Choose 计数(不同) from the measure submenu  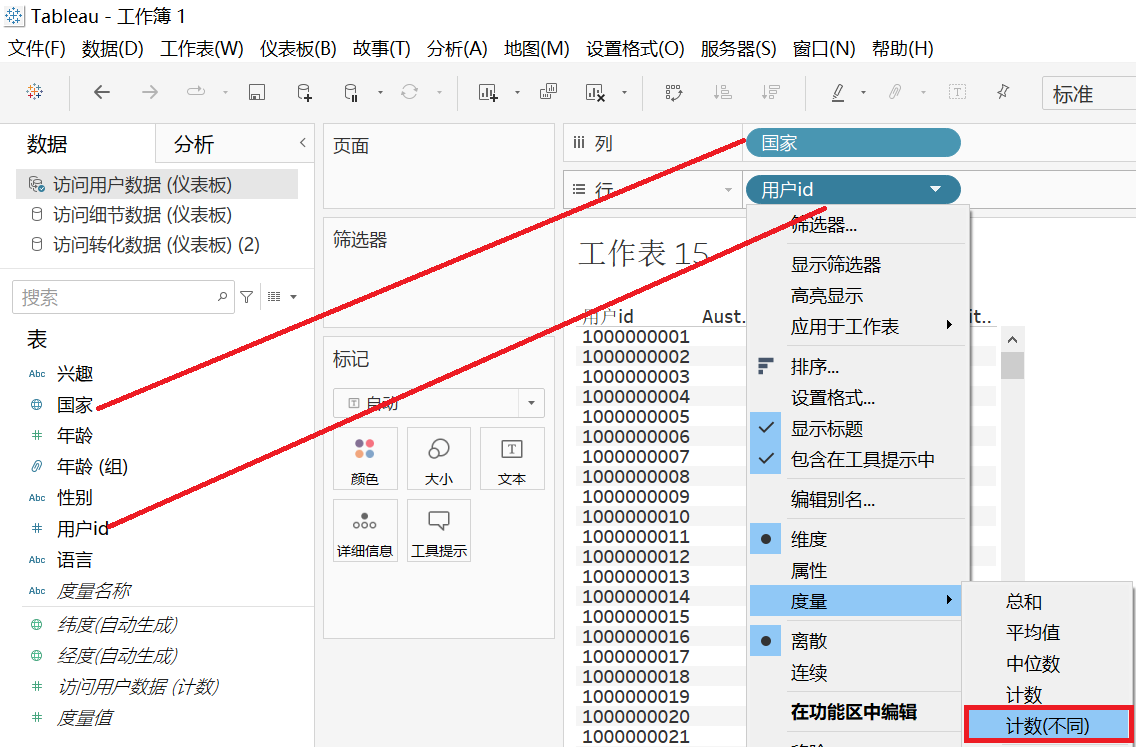1048,725
